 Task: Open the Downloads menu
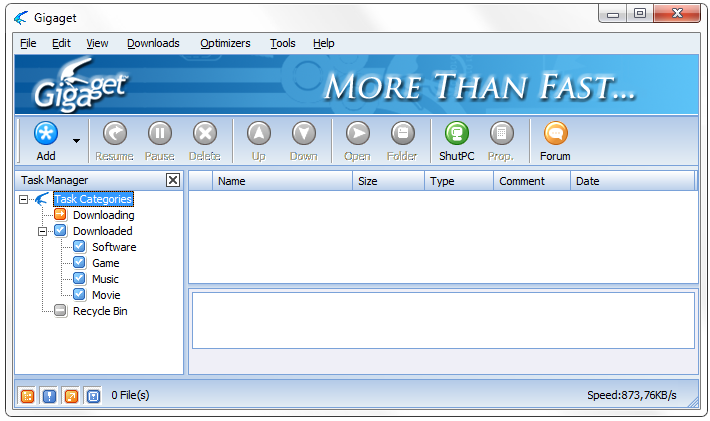click(x=153, y=43)
